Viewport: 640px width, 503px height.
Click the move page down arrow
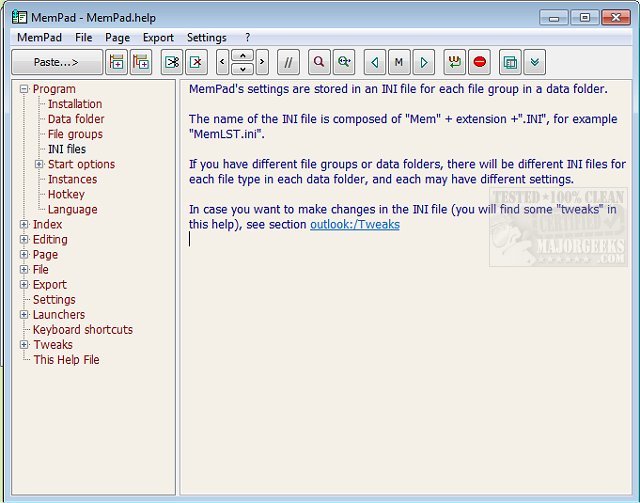tap(242, 69)
